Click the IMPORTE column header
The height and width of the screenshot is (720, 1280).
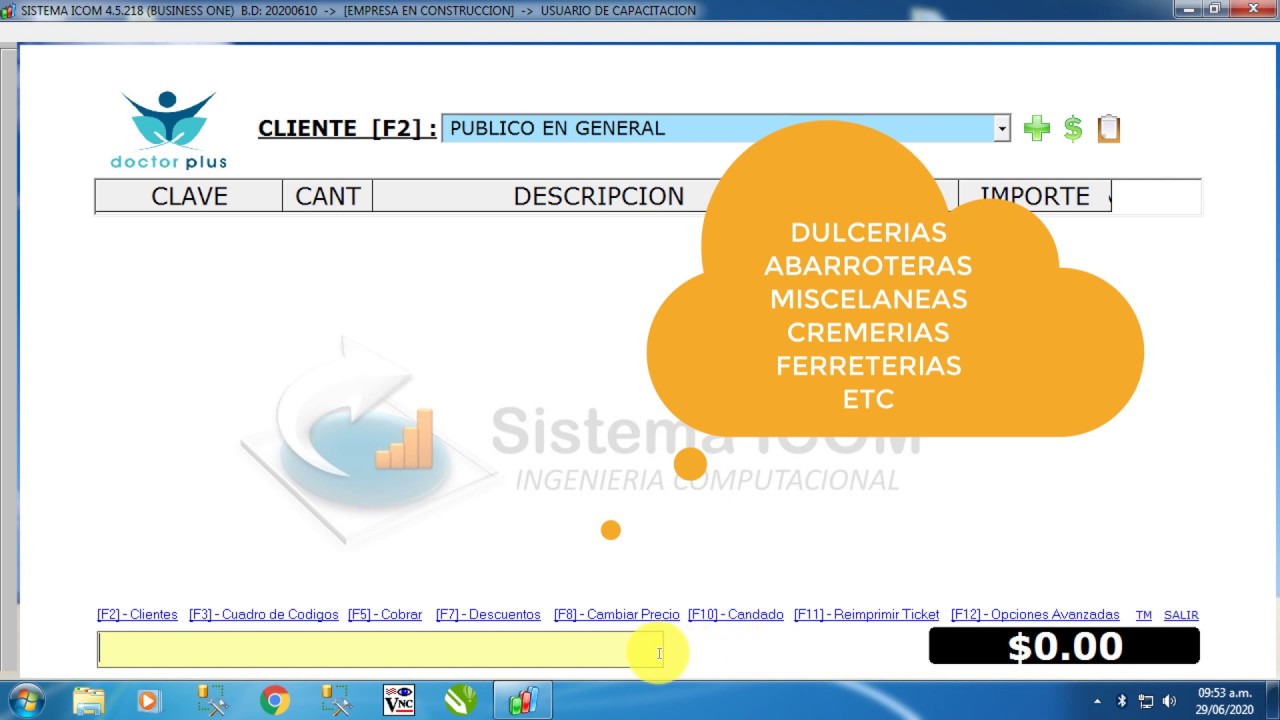point(1035,196)
